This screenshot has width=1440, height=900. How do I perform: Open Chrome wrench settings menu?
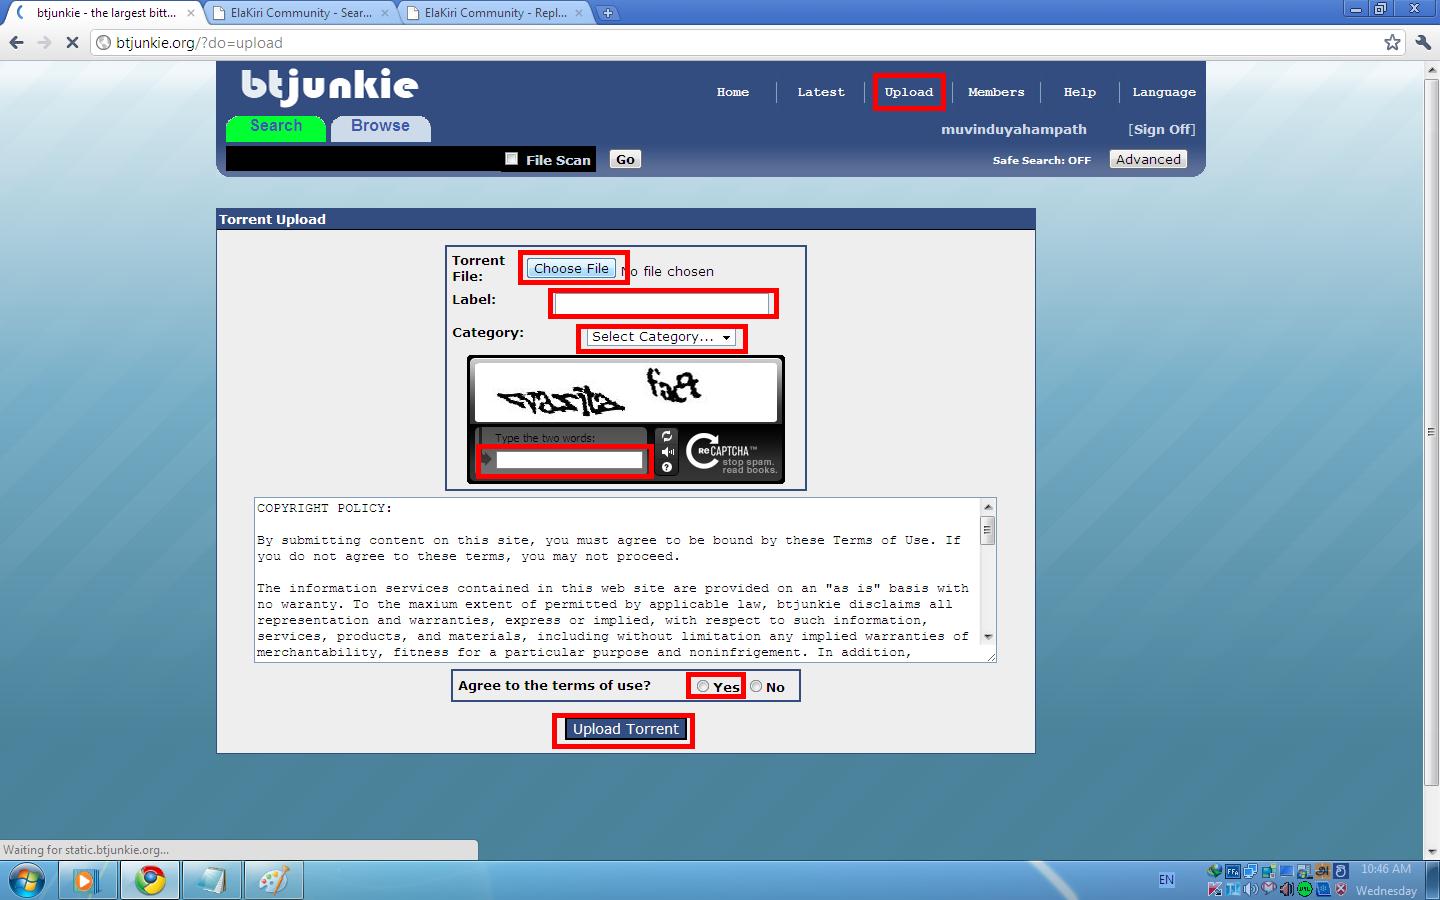coord(1423,42)
